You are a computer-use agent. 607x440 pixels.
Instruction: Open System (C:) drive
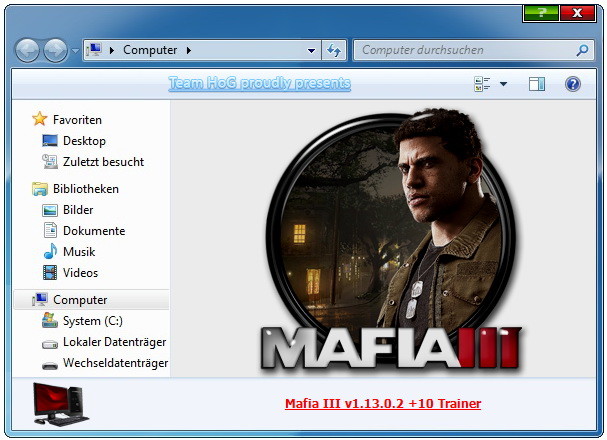click(93, 321)
